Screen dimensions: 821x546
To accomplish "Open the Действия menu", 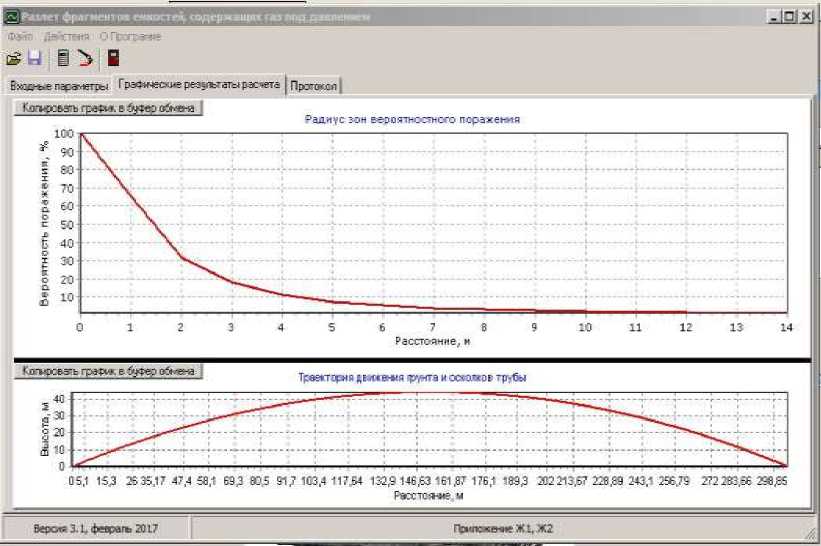I will click(x=66, y=37).
